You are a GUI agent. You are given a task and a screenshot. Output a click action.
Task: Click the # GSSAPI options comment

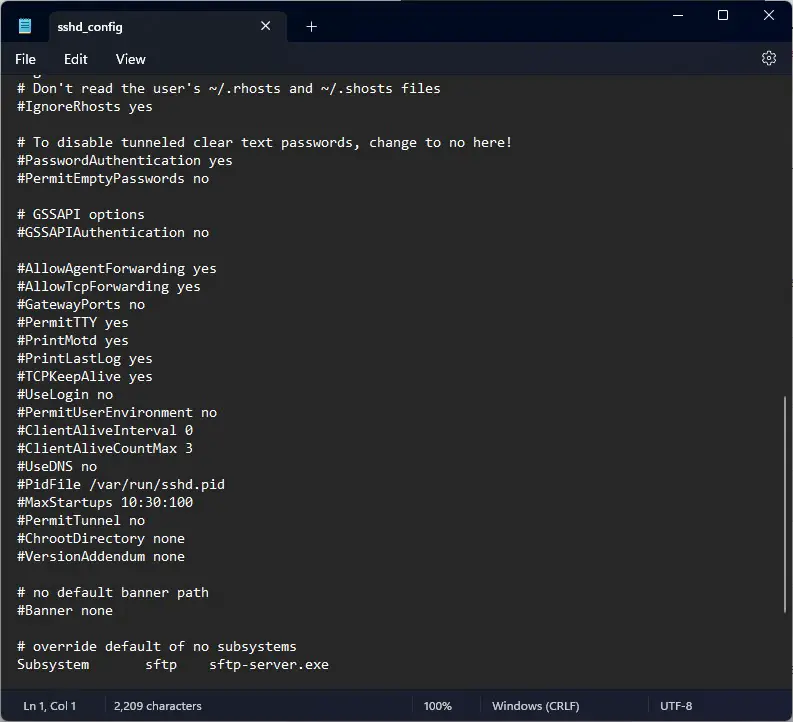tap(80, 215)
